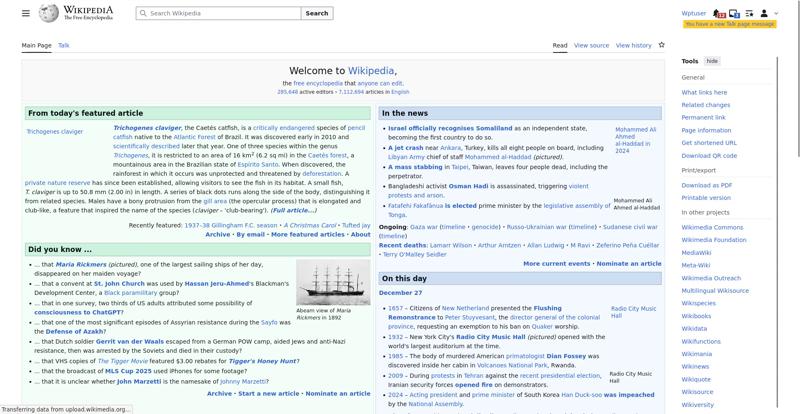
Task: Switch to the Talk tab
Action: pos(64,45)
